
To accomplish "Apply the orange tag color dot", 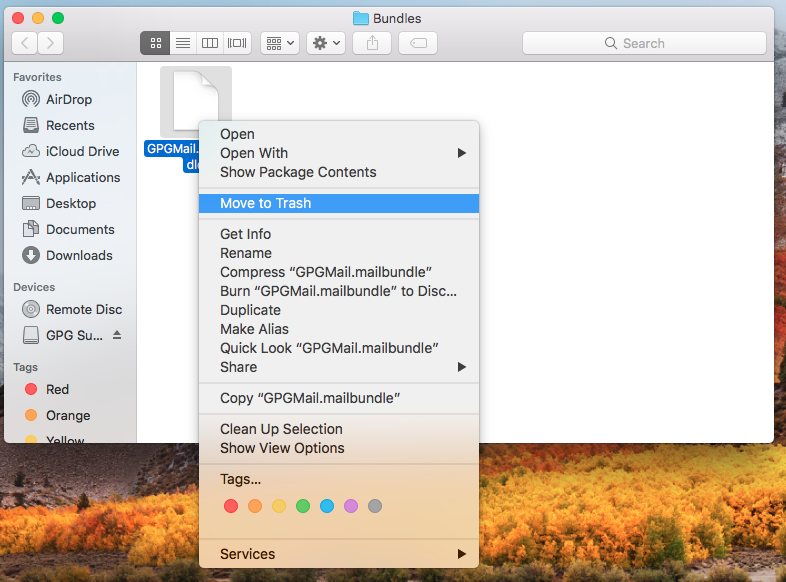I will (255, 506).
